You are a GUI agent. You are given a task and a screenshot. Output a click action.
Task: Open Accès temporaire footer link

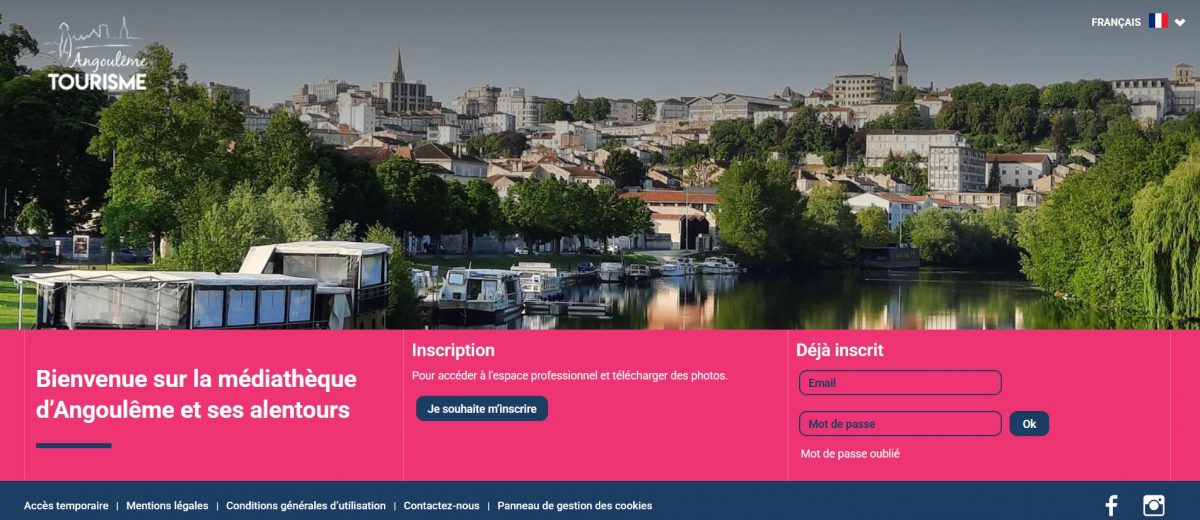point(66,506)
